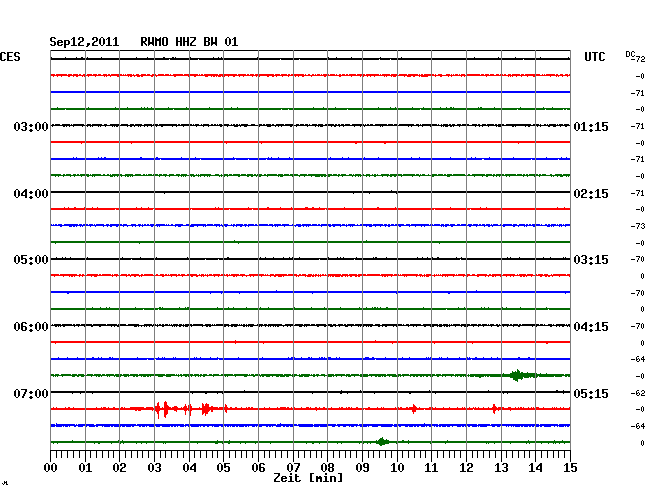Click the 11 minute axis tick label
The image size is (650, 494).
click(431, 467)
